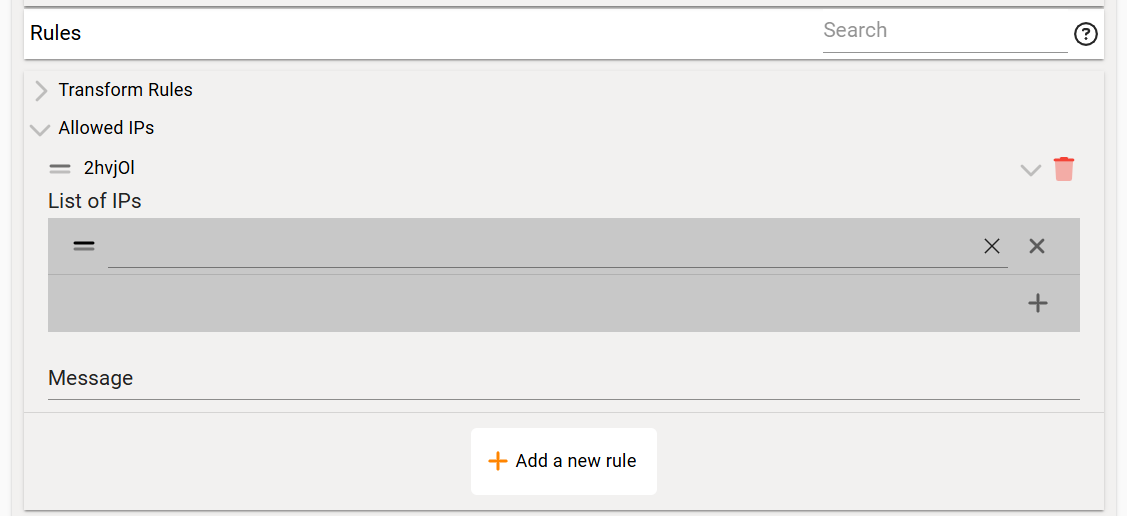The image size is (1127, 516).
Task: Expand the Transform Rules chevron
Action: click(x=41, y=91)
